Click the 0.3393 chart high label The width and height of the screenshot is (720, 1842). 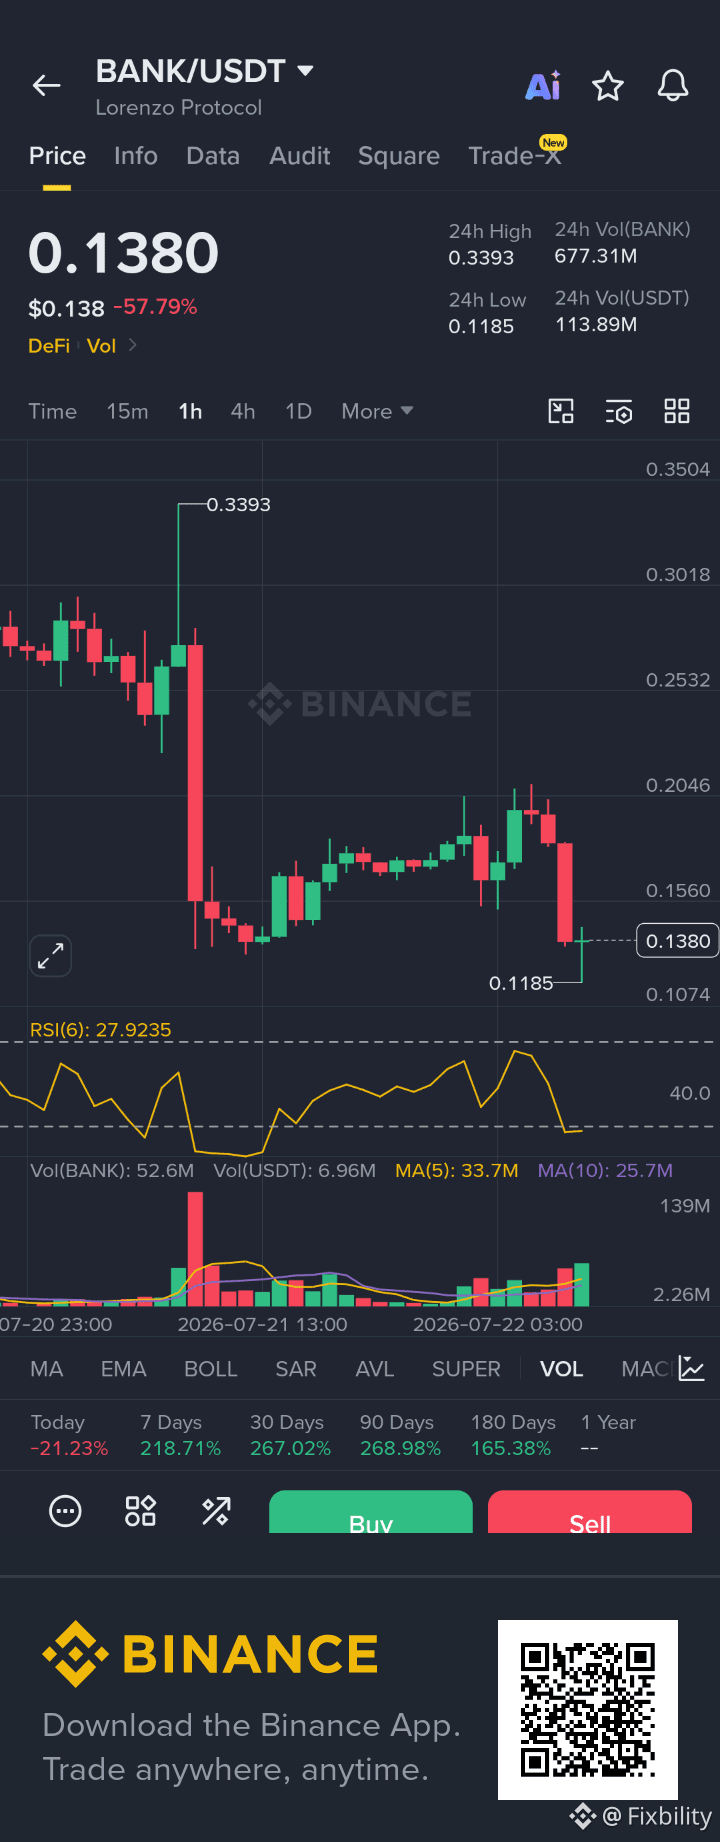pos(238,505)
